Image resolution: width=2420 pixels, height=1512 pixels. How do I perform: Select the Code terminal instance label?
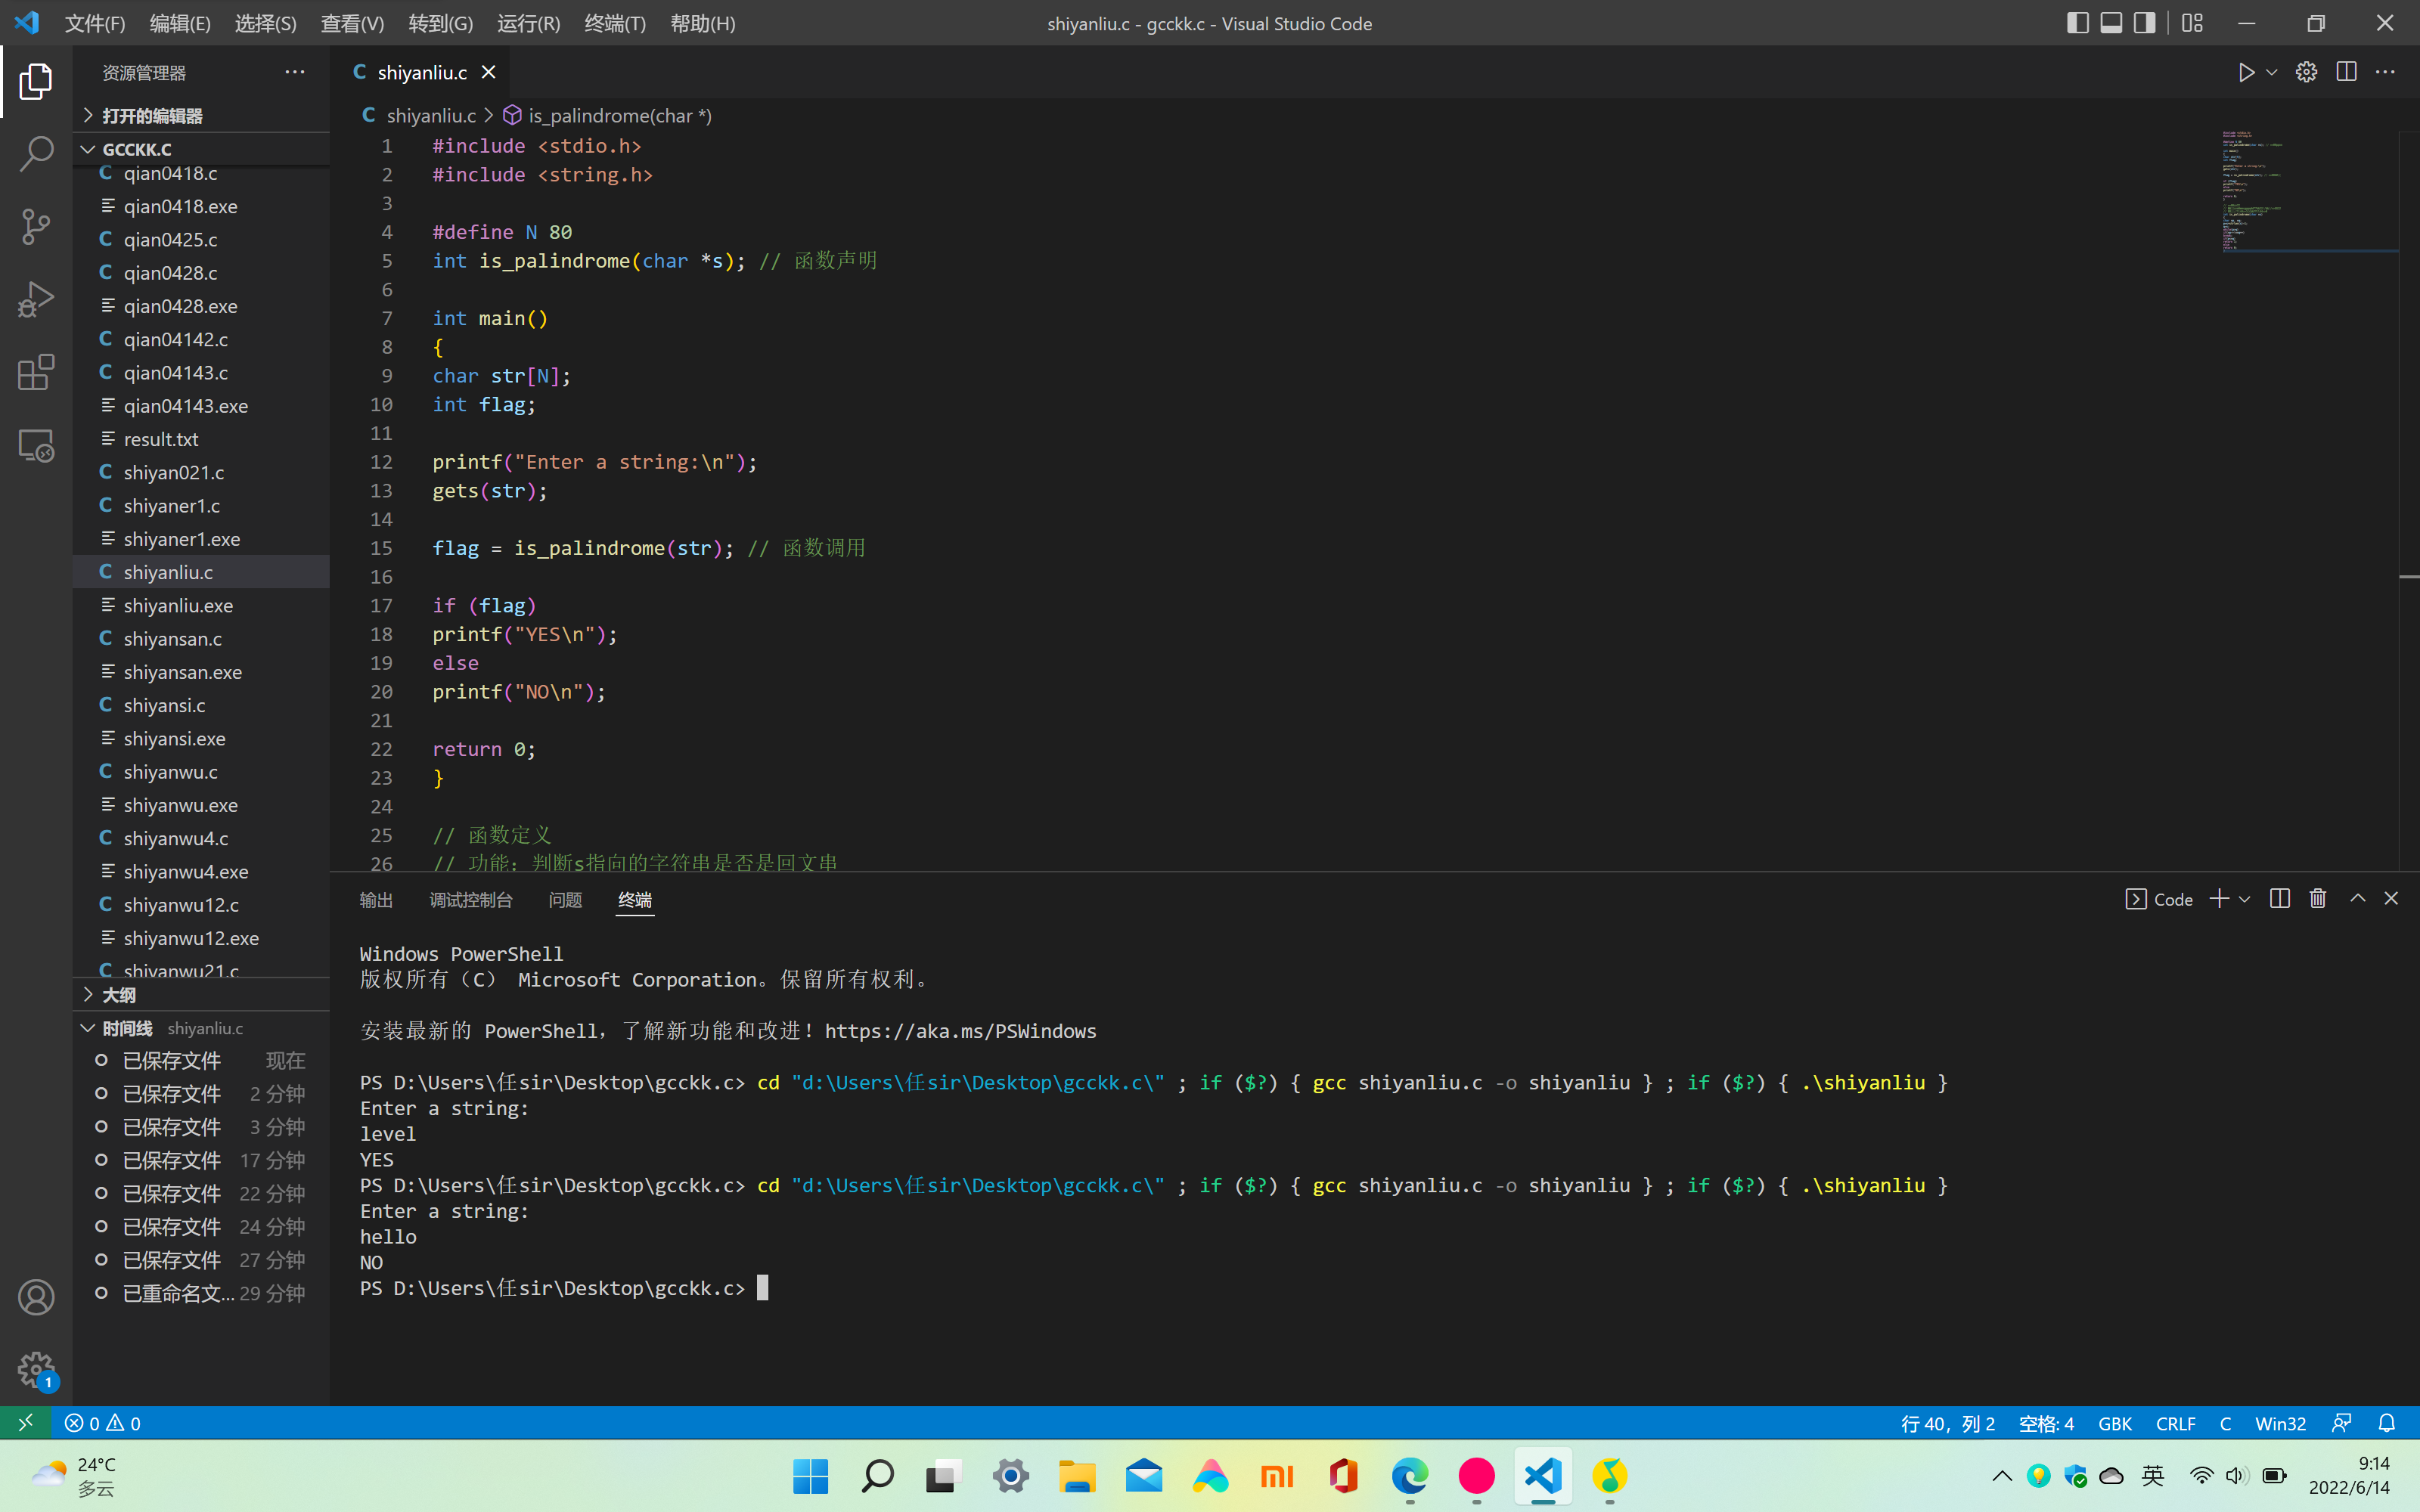click(x=2158, y=899)
